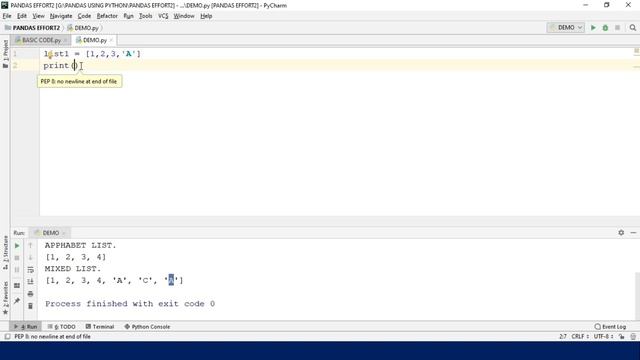Clear all console output with trash icon
Screen dimensions: 640x360
pos(30,306)
